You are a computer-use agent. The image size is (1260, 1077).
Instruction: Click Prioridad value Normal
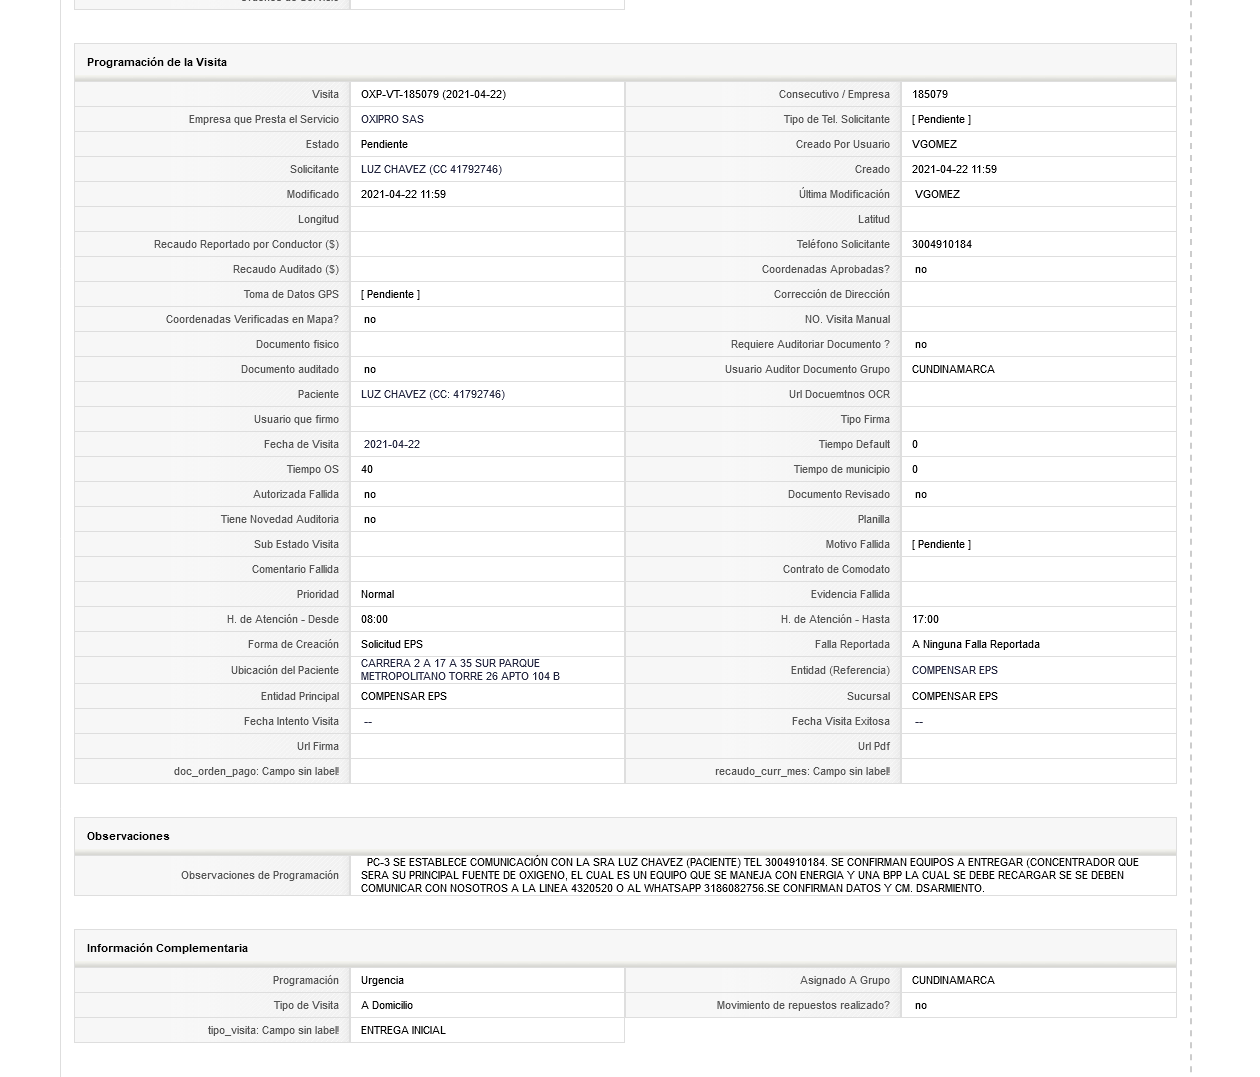click(377, 594)
